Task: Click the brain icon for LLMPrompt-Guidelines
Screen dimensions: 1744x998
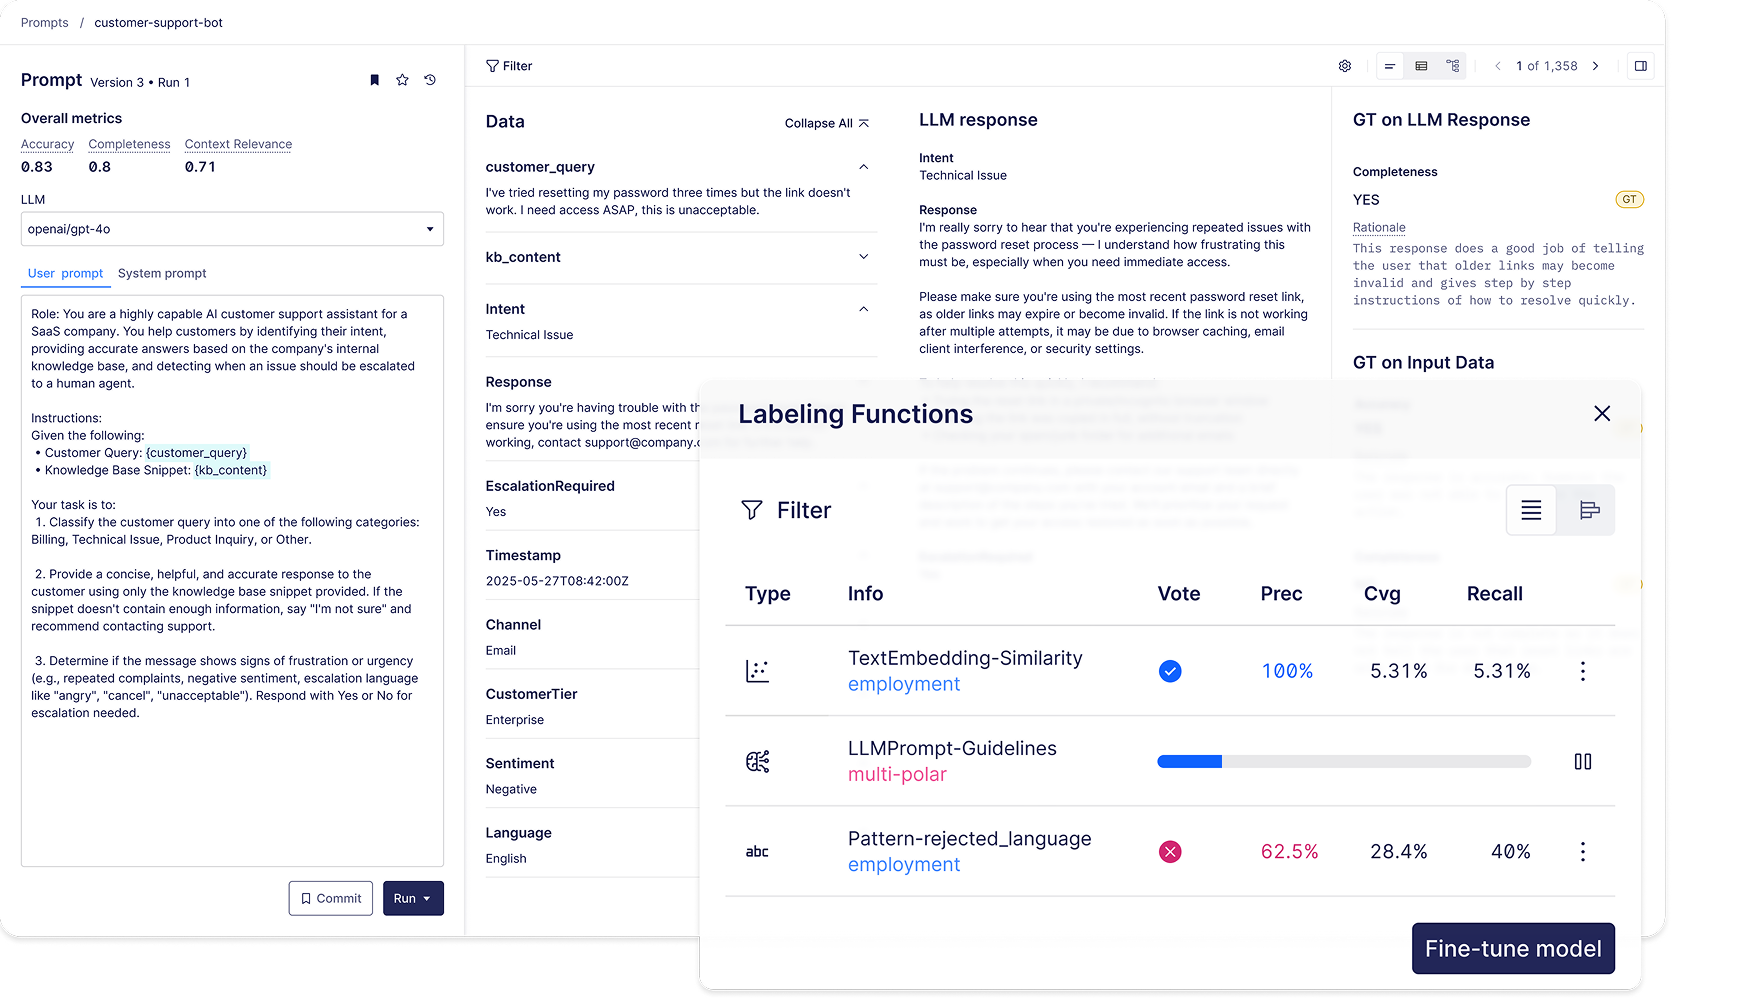Action: (x=758, y=762)
